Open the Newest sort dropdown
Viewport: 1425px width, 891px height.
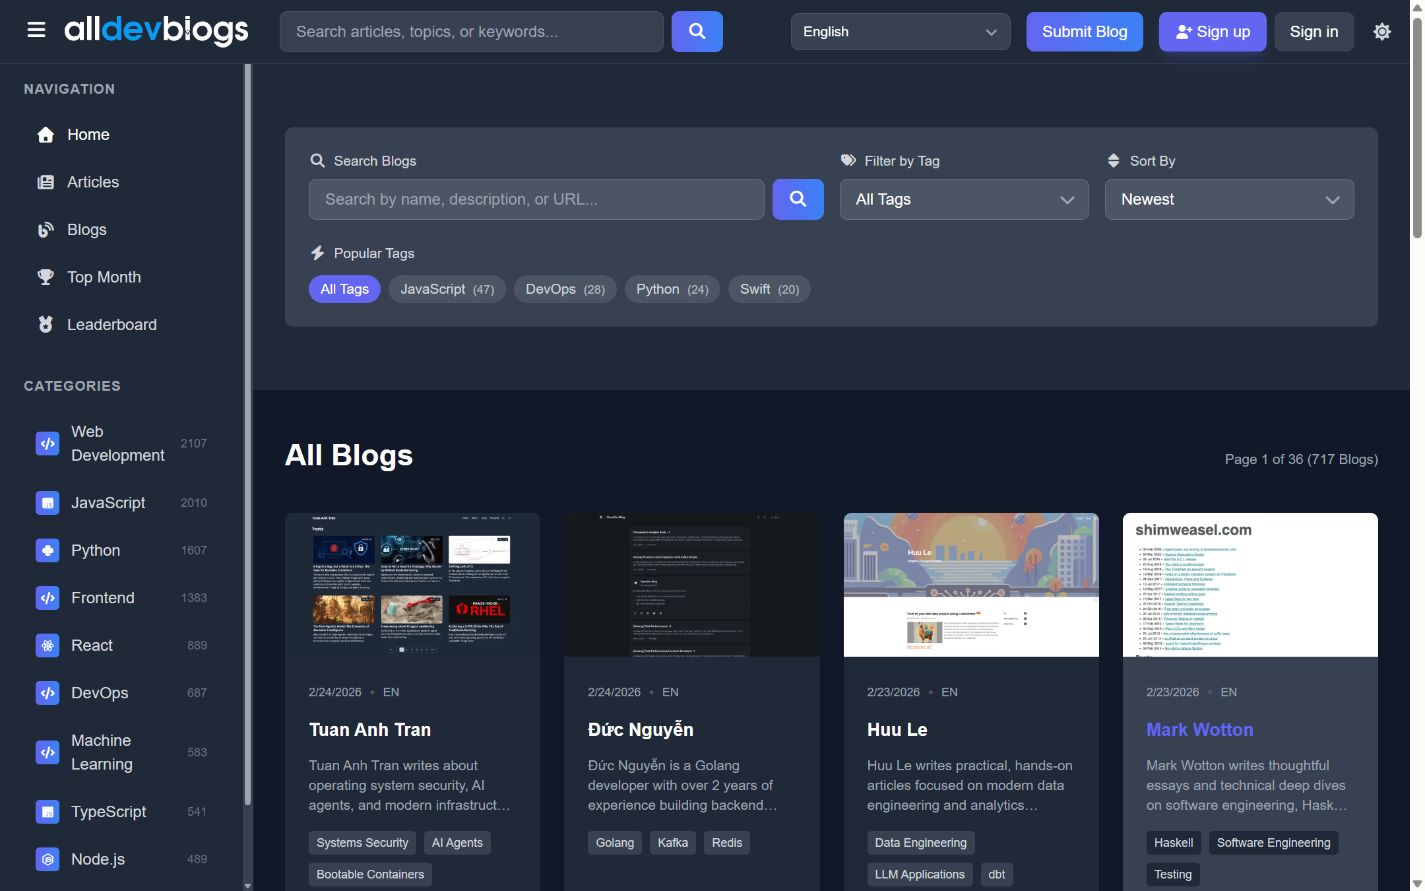(x=1229, y=199)
